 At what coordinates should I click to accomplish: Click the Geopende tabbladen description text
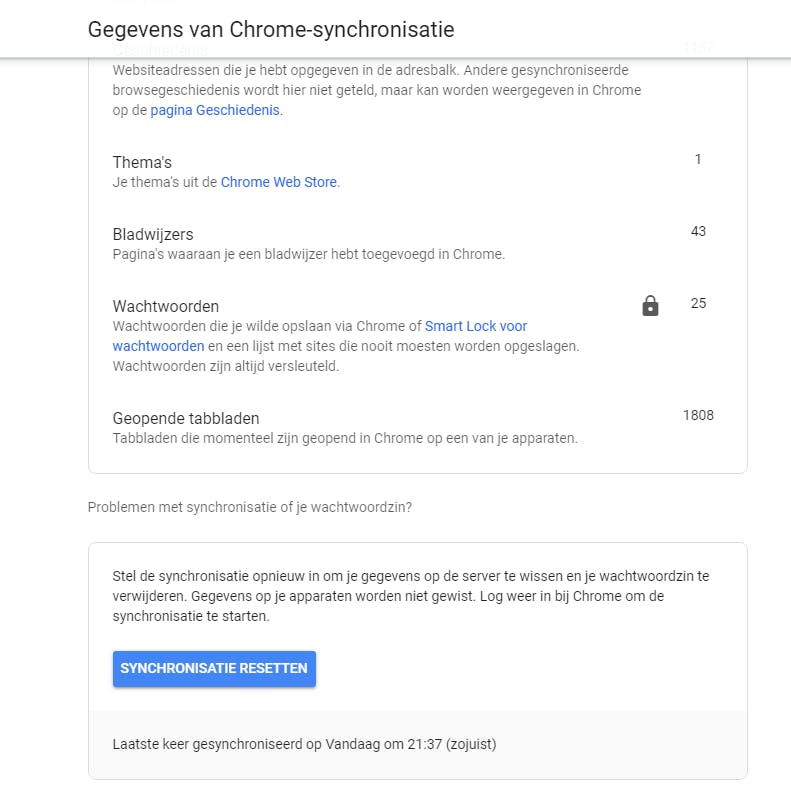click(345, 438)
